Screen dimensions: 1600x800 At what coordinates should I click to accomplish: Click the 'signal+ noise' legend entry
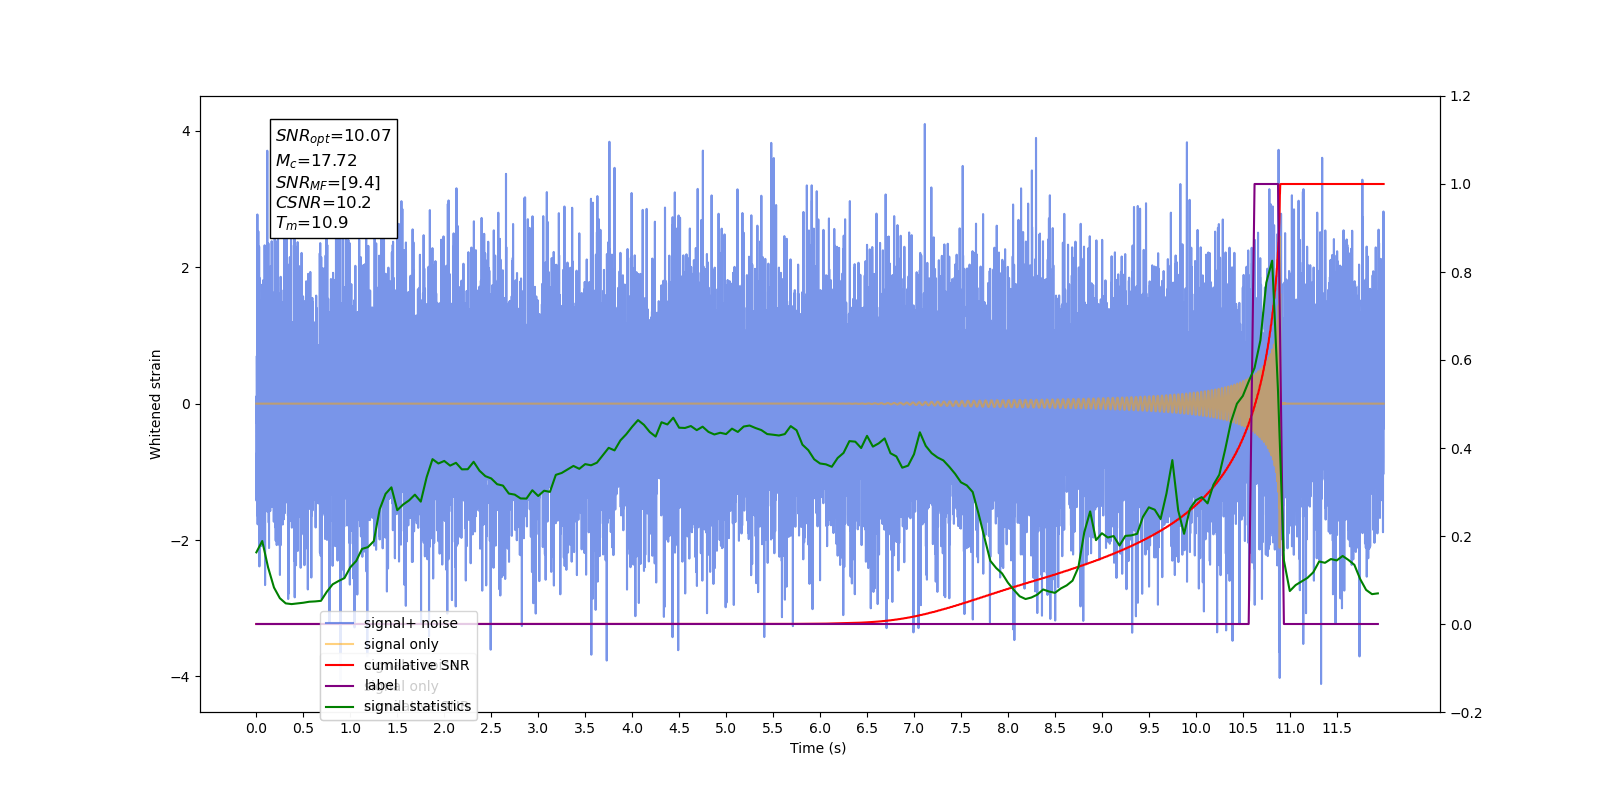(410, 623)
